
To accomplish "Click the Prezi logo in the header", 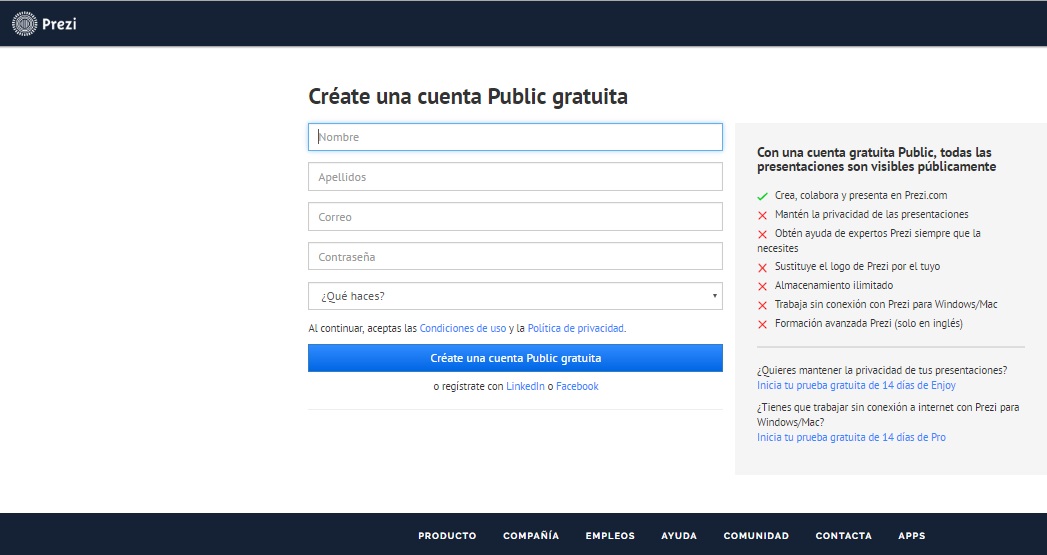I will pyautogui.click(x=44, y=23).
